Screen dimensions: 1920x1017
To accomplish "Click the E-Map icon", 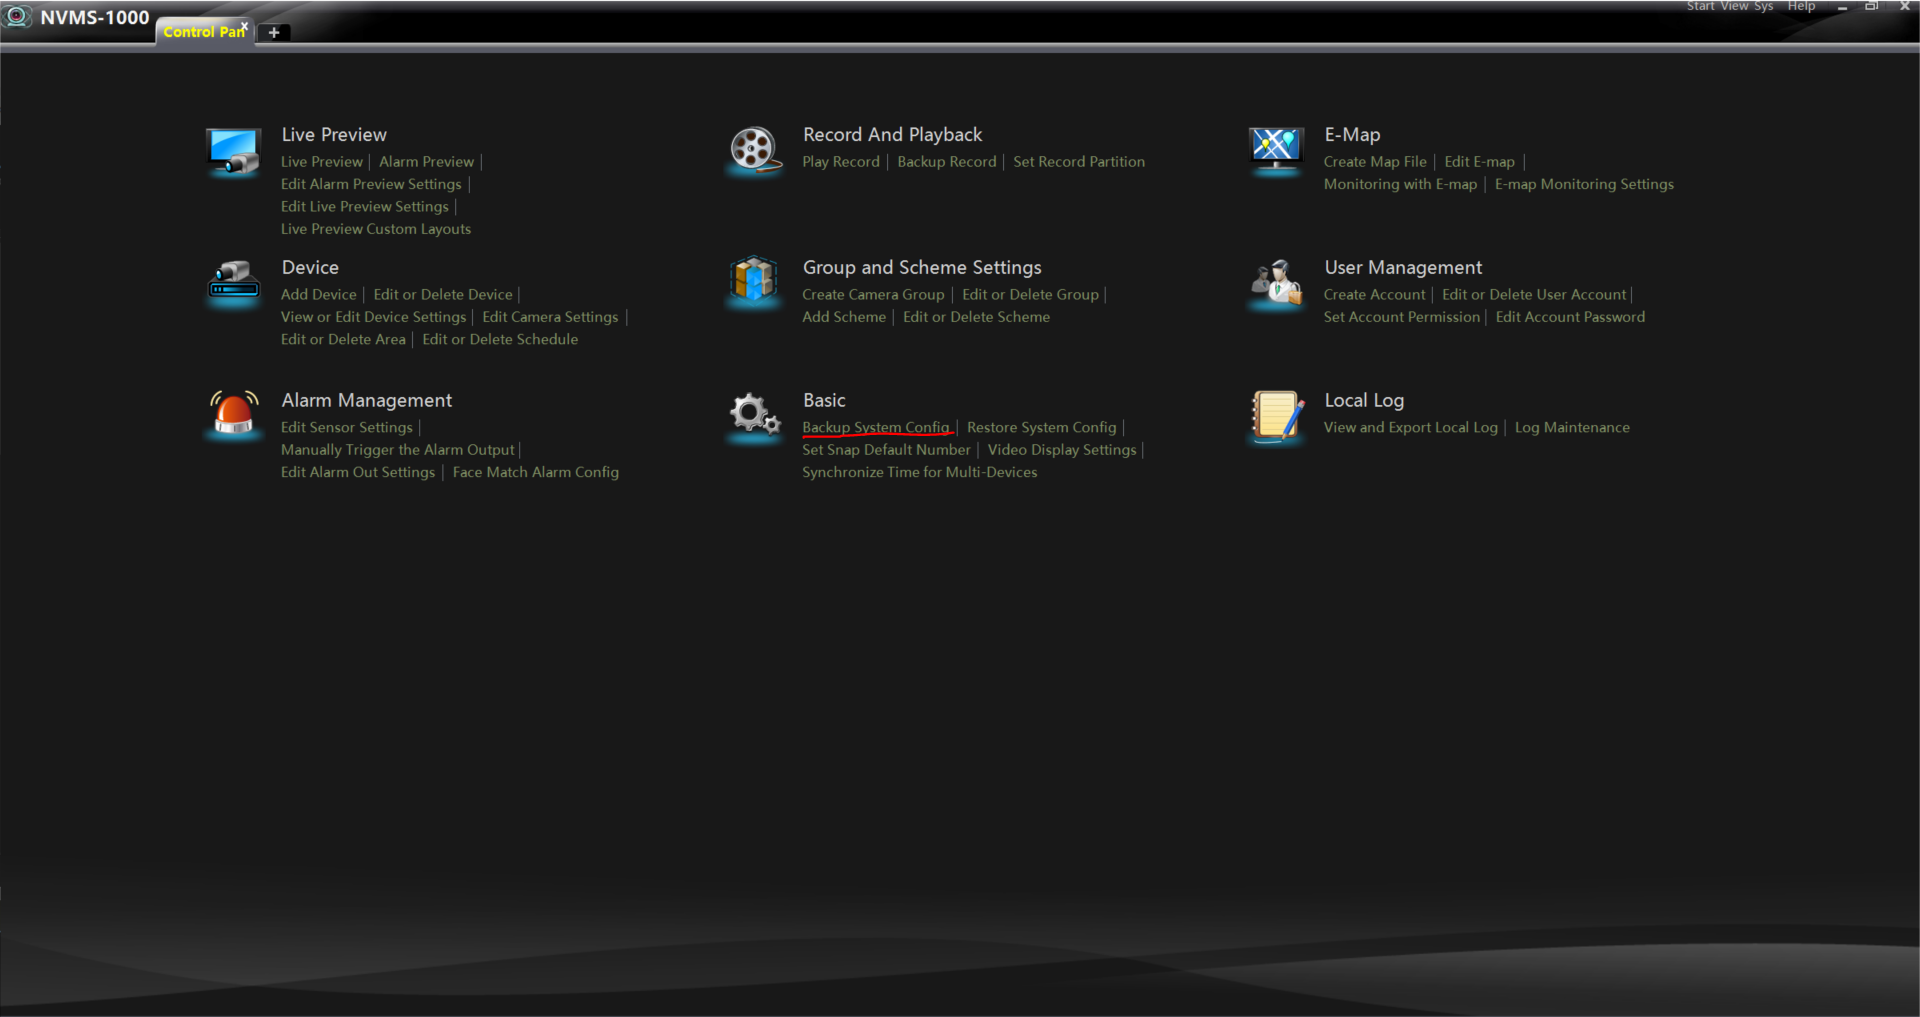I will tap(1276, 150).
